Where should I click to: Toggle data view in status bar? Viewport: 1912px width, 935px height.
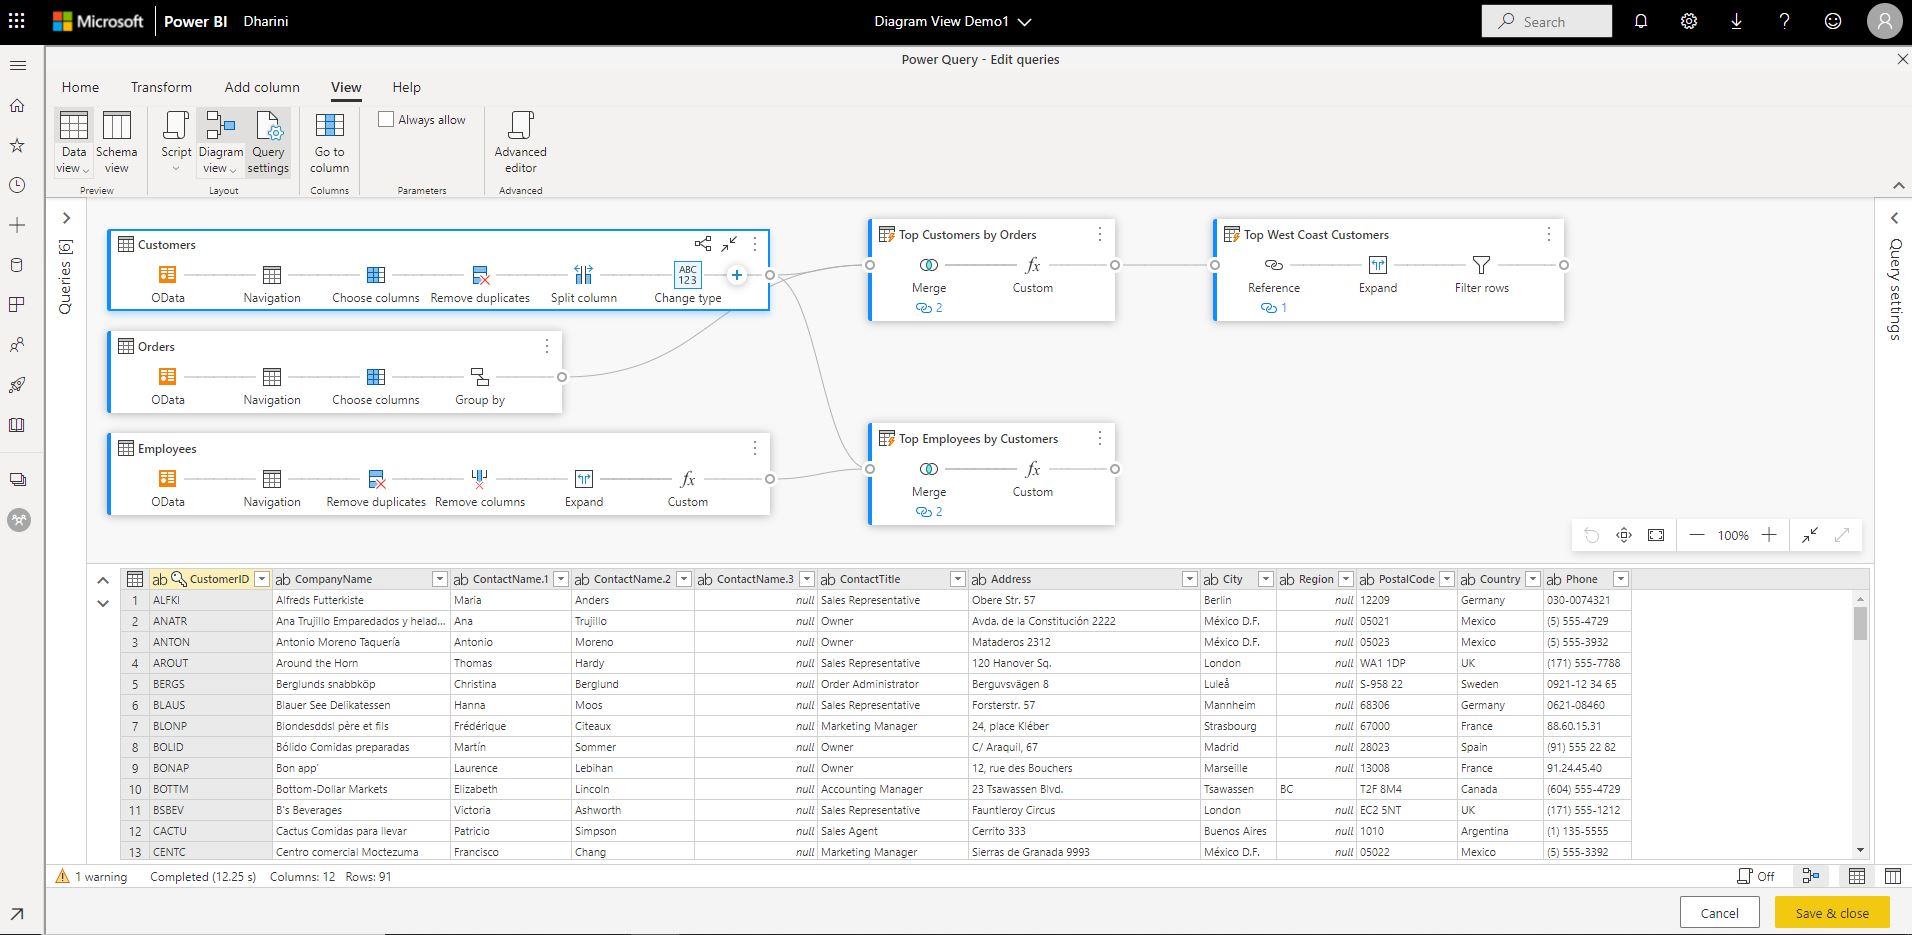(x=1857, y=876)
